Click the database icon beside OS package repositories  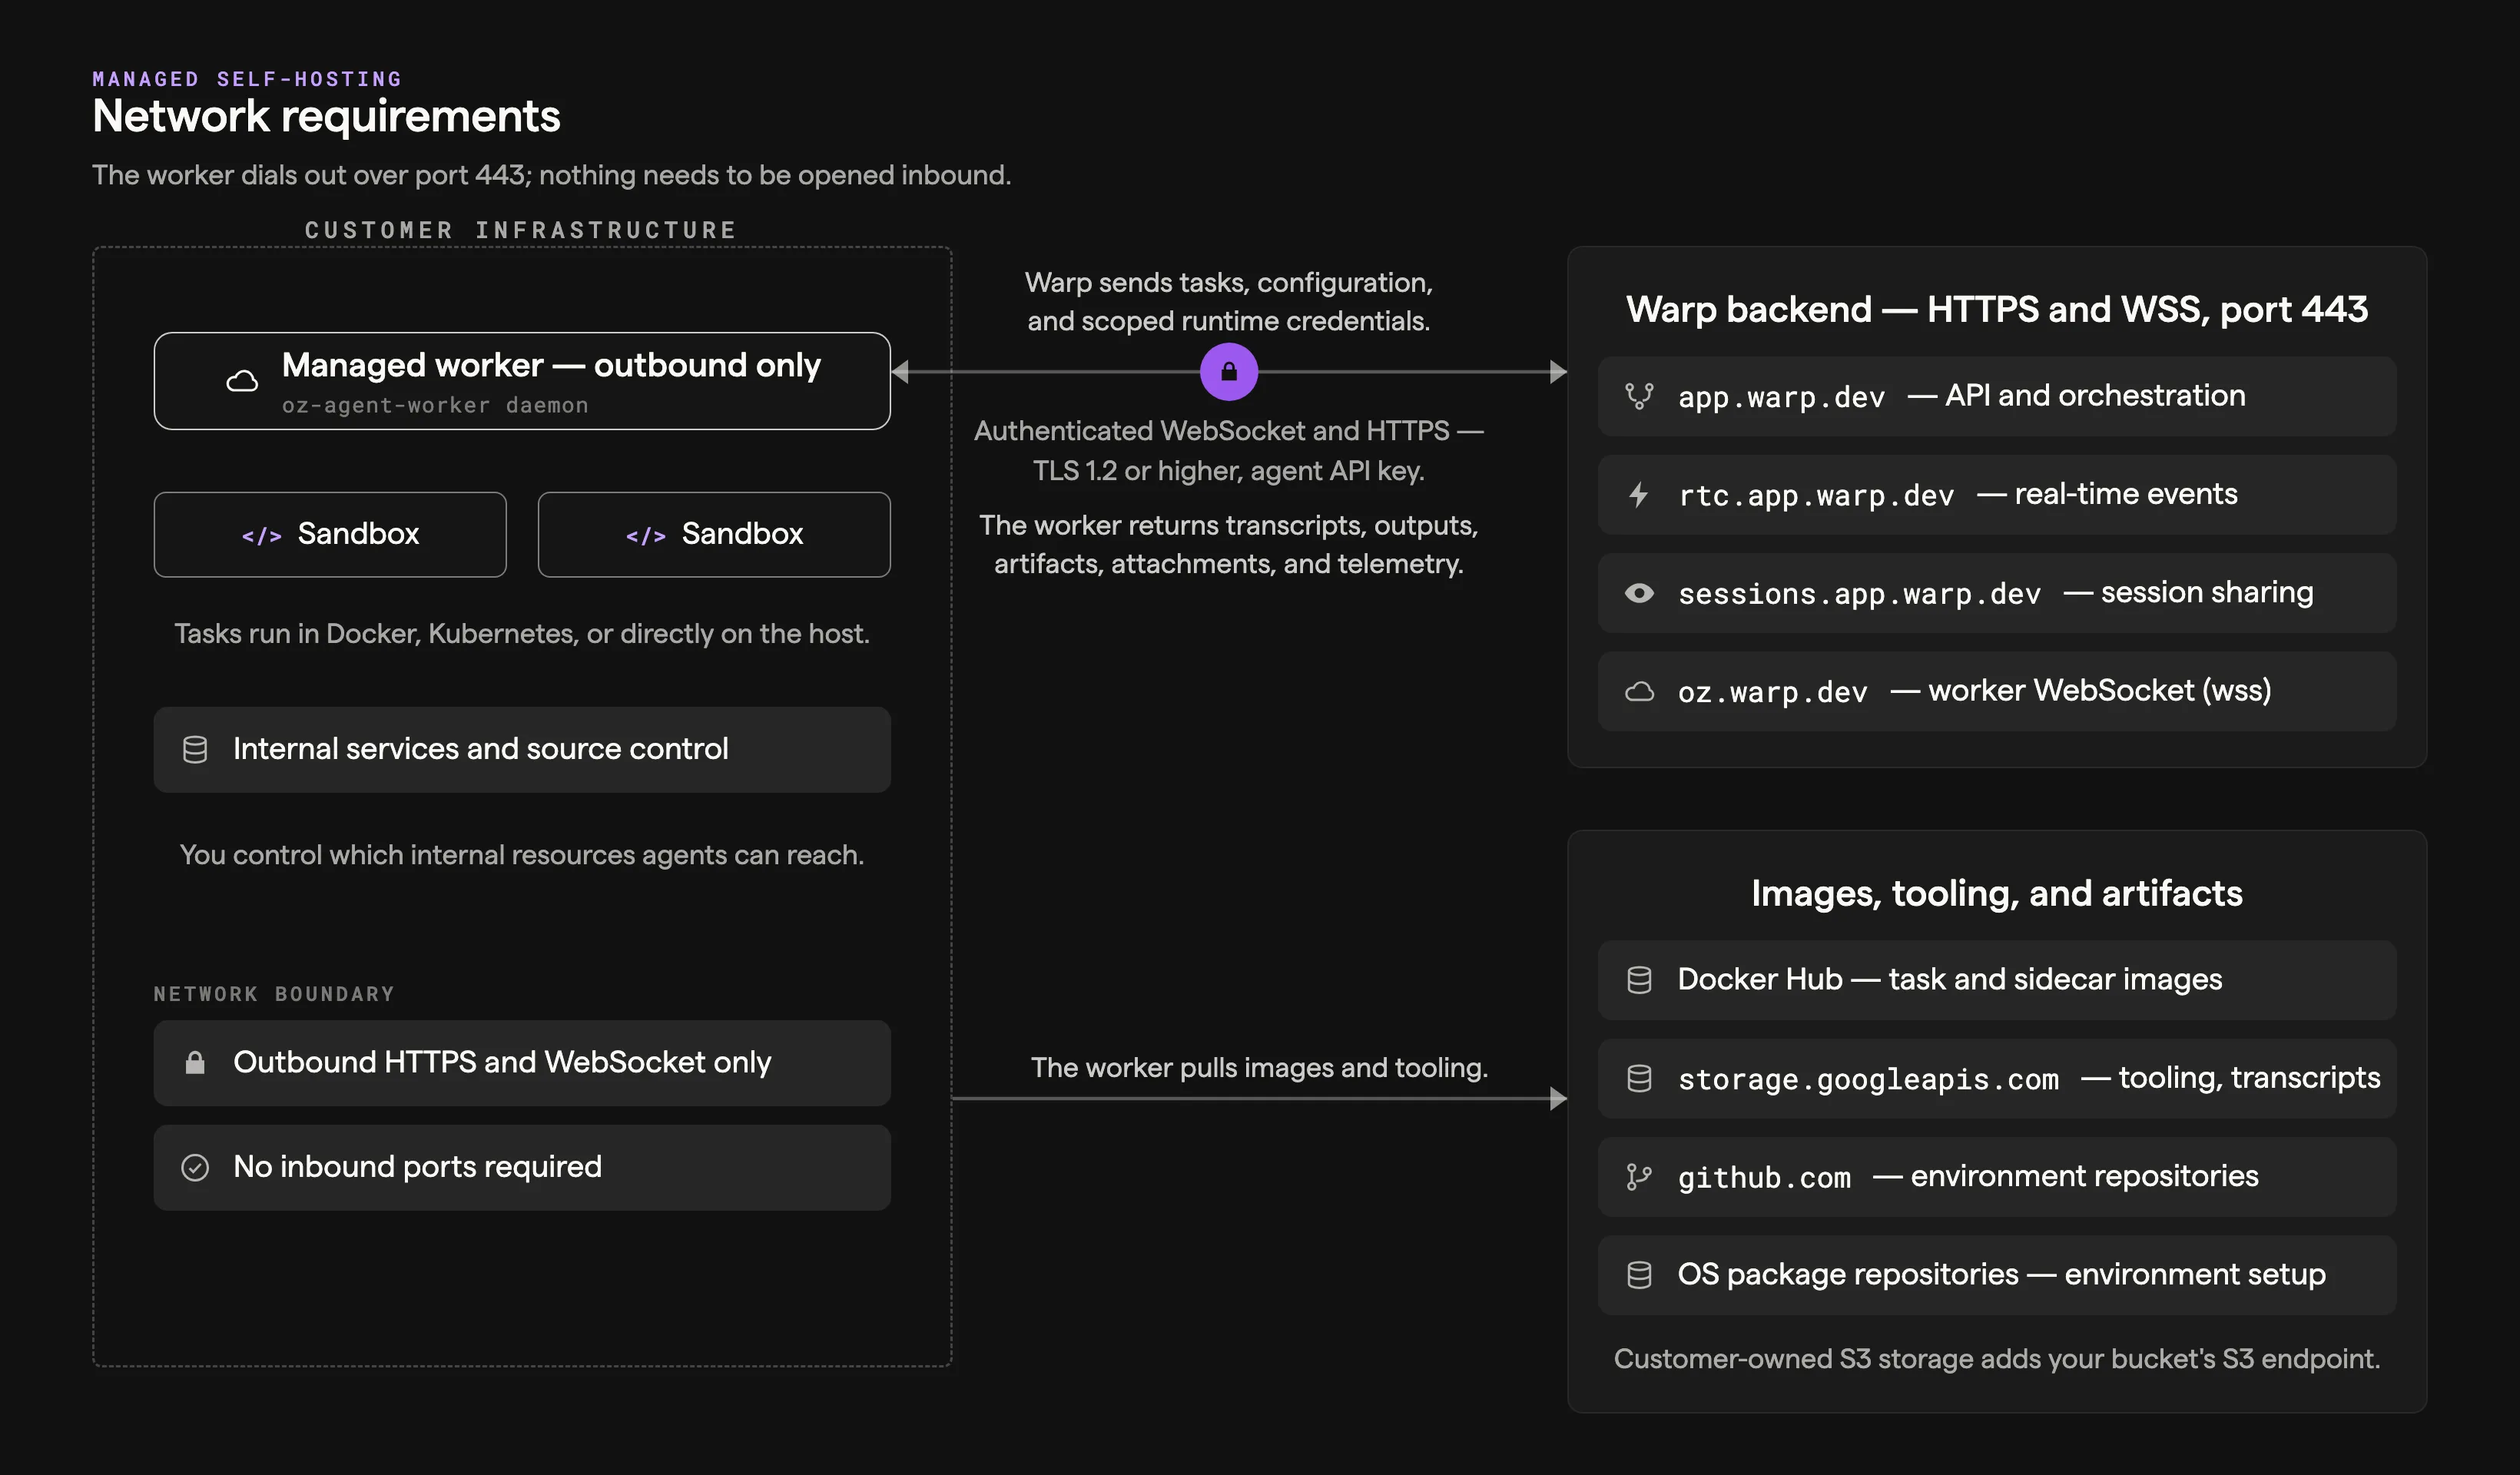click(x=1639, y=1275)
